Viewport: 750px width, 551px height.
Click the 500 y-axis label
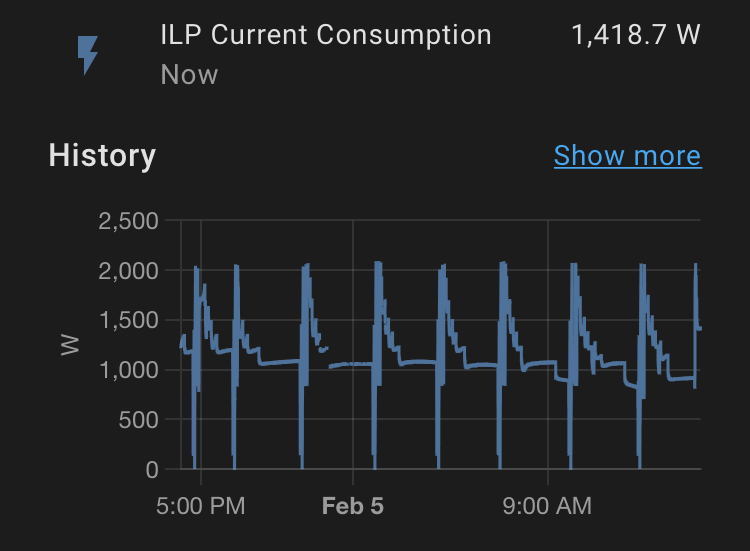(x=139, y=420)
